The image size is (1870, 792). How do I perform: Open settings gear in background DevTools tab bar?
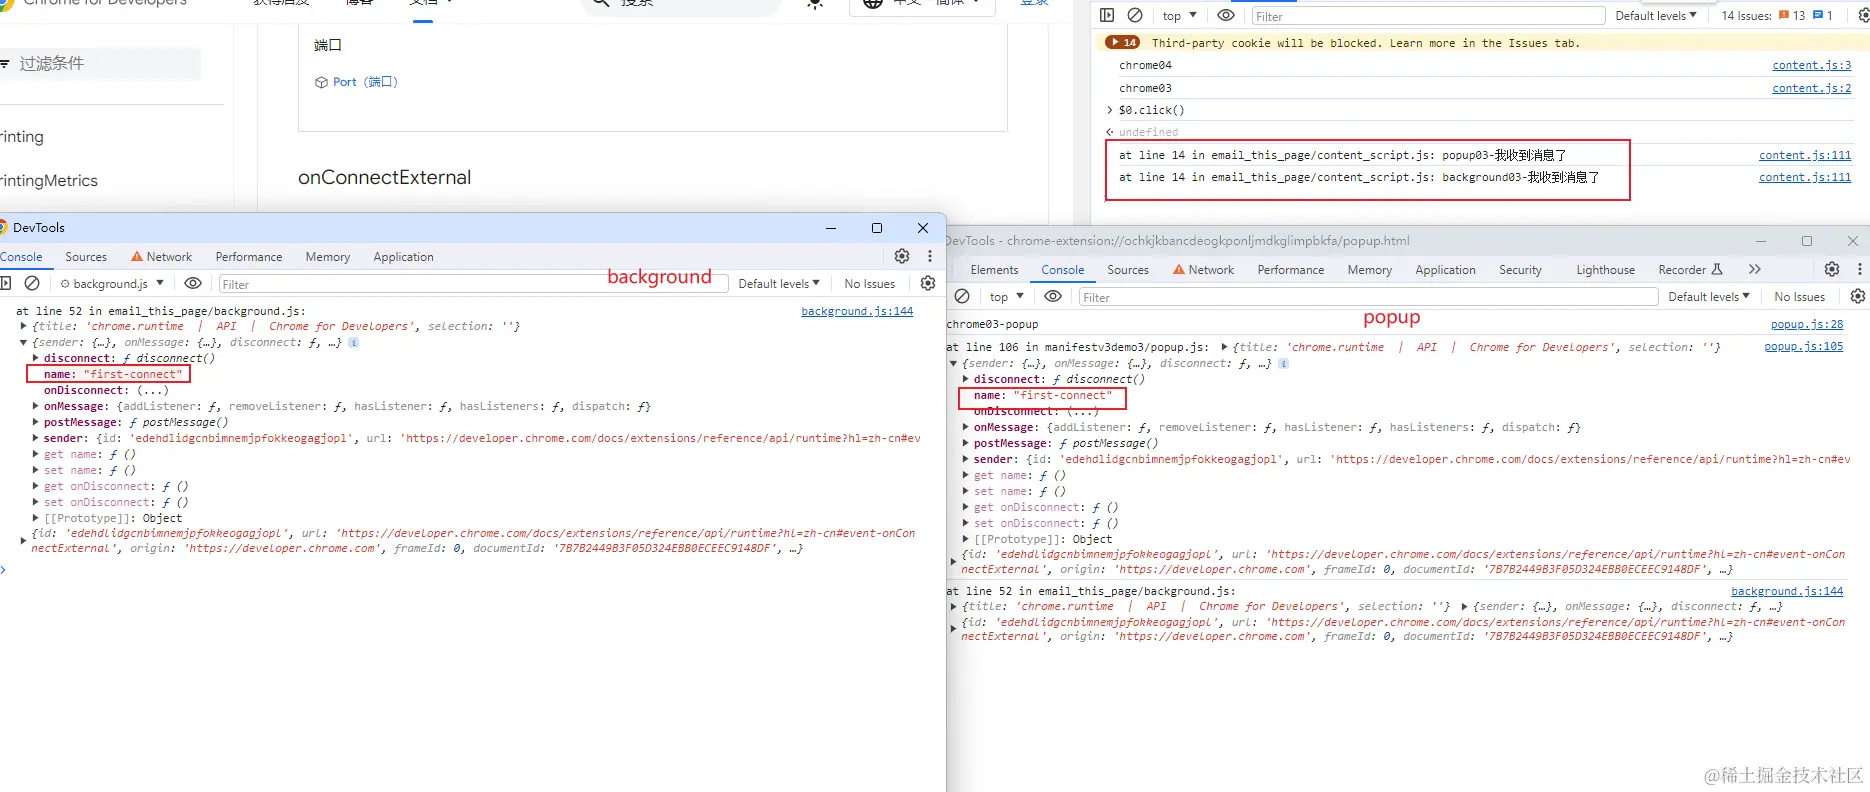(902, 256)
